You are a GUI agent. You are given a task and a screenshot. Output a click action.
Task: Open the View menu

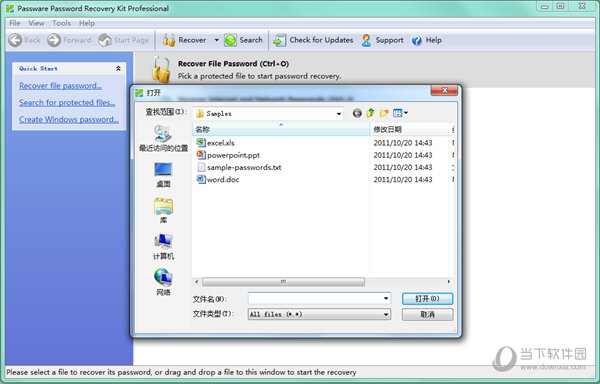[x=36, y=23]
